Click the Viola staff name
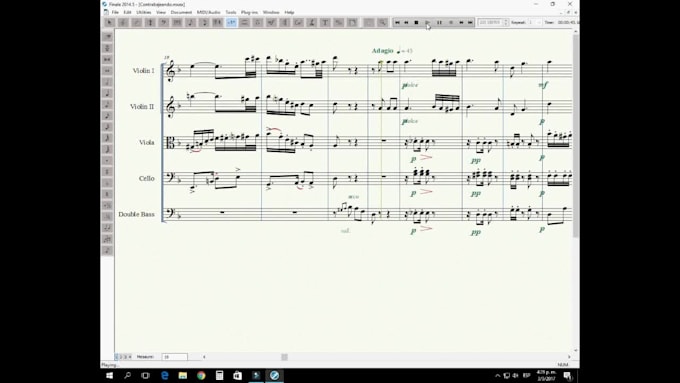 pos(147,142)
